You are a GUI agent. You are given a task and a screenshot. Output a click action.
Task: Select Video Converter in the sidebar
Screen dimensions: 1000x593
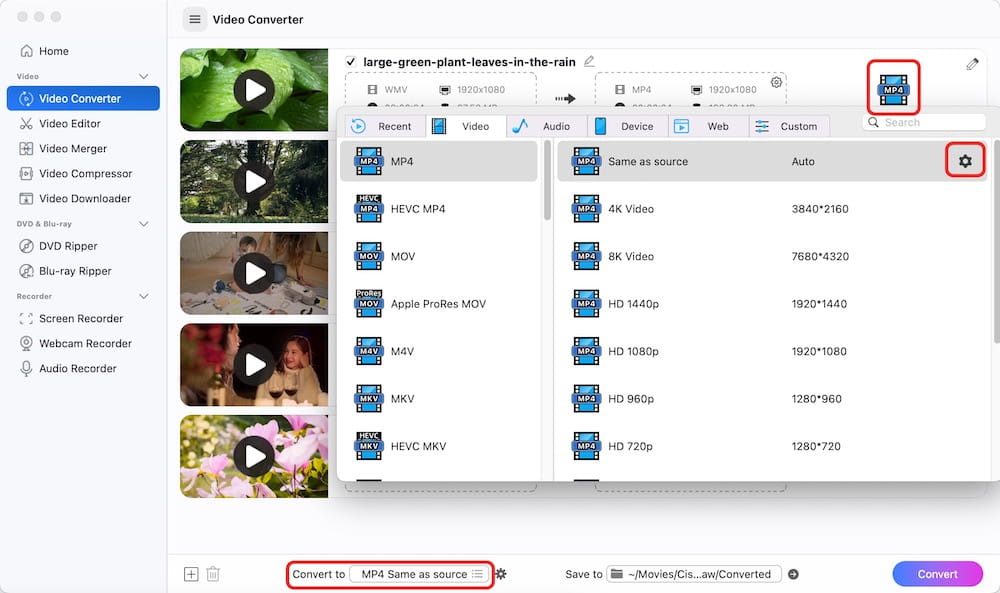click(x=83, y=98)
